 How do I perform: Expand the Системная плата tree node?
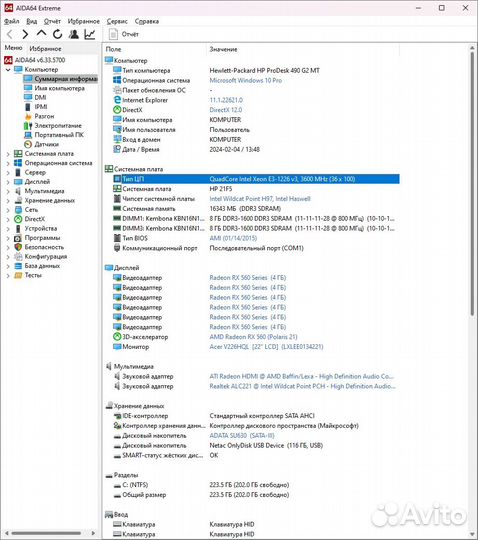[x=8, y=154]
